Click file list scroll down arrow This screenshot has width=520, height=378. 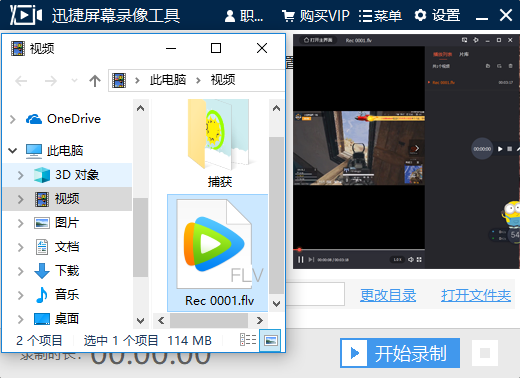point(276,304)
